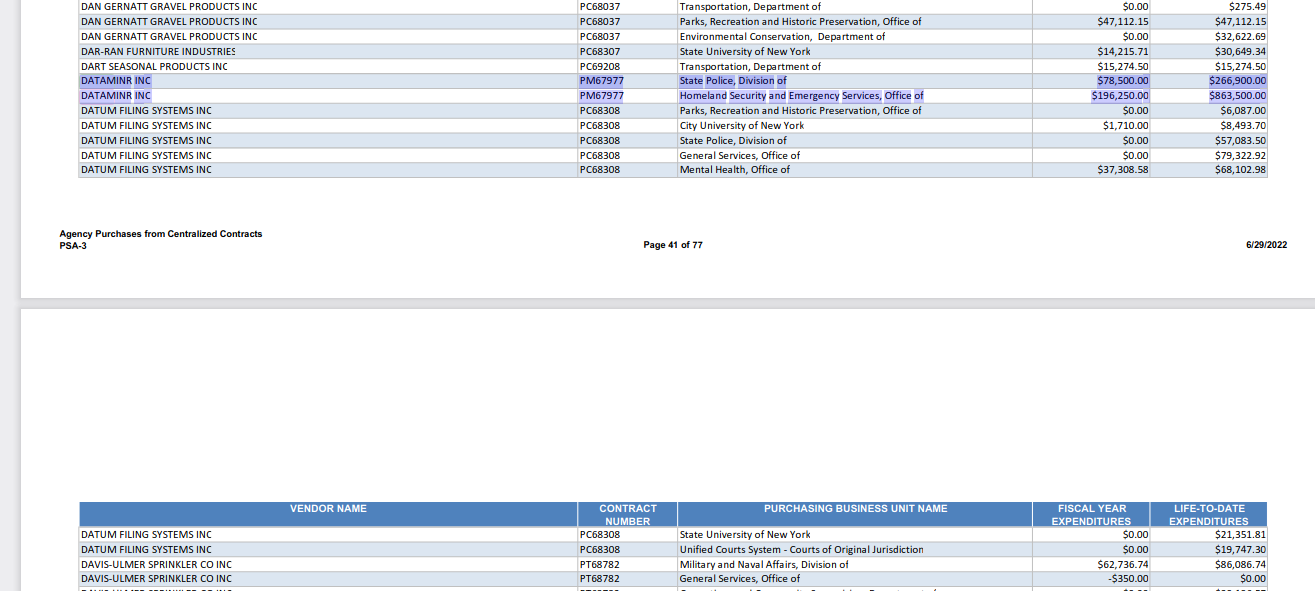
Task: Click 'Agency Purchases from Centralized Contracts' footer title
Action: click(161, 234)
